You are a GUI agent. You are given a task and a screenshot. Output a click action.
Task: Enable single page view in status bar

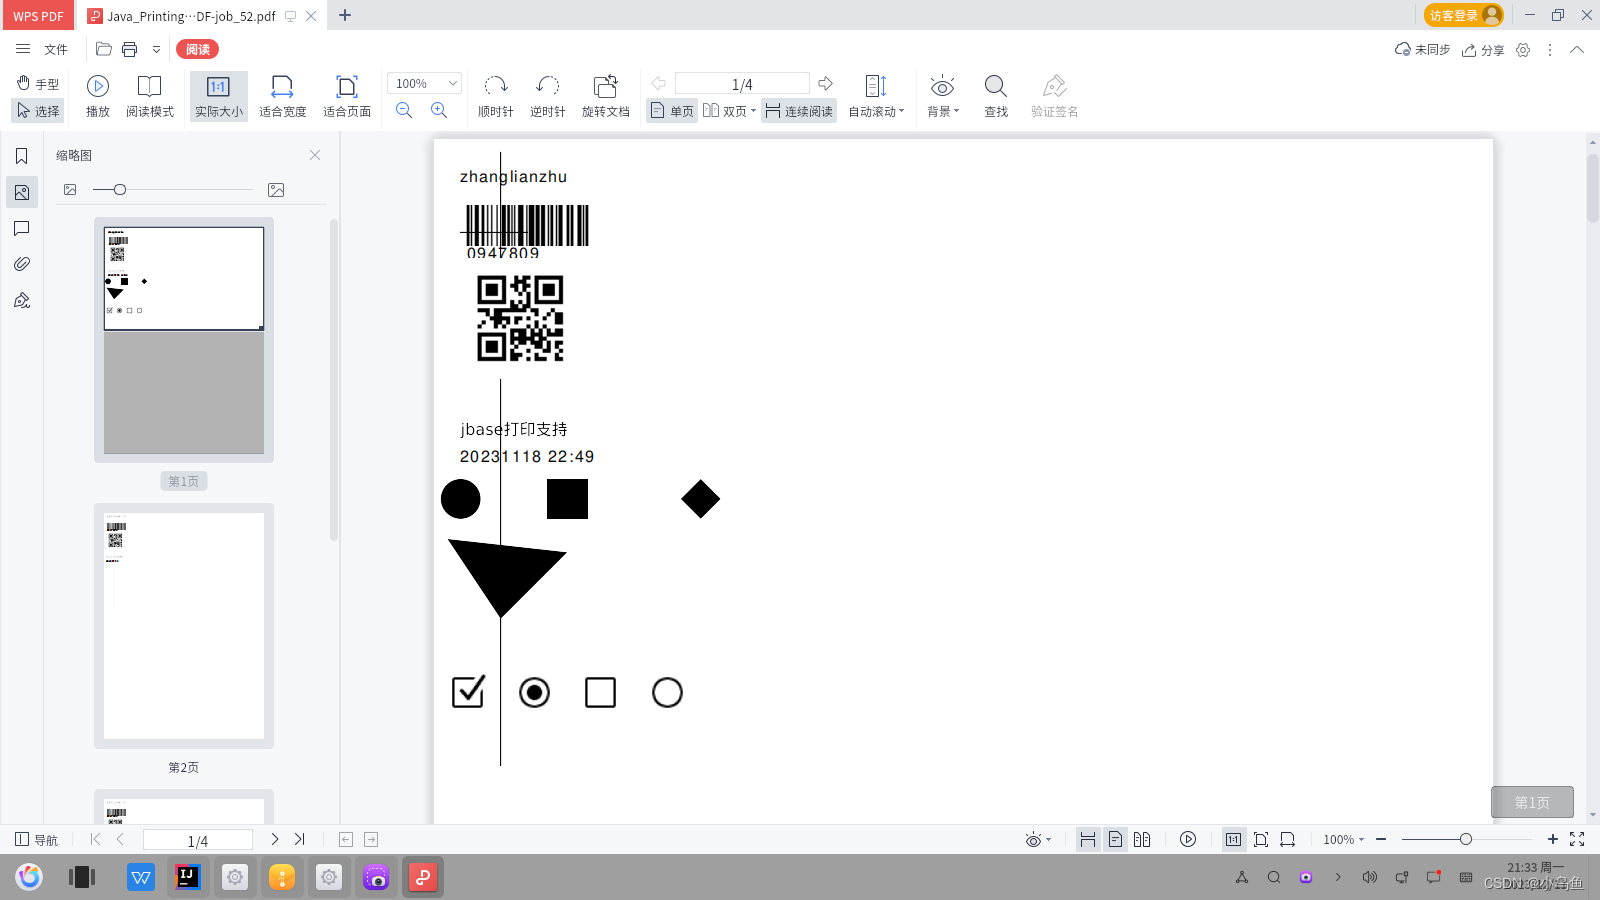(x=1115, y=839)
